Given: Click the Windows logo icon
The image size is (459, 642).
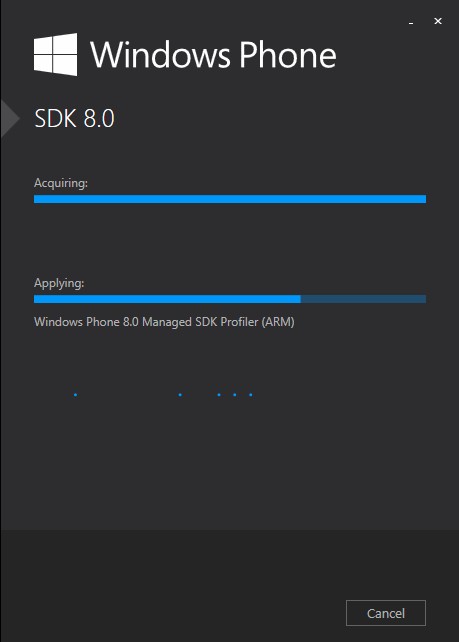Looking at the screenshot, I should pyautogui.click(x=55, y=54).
